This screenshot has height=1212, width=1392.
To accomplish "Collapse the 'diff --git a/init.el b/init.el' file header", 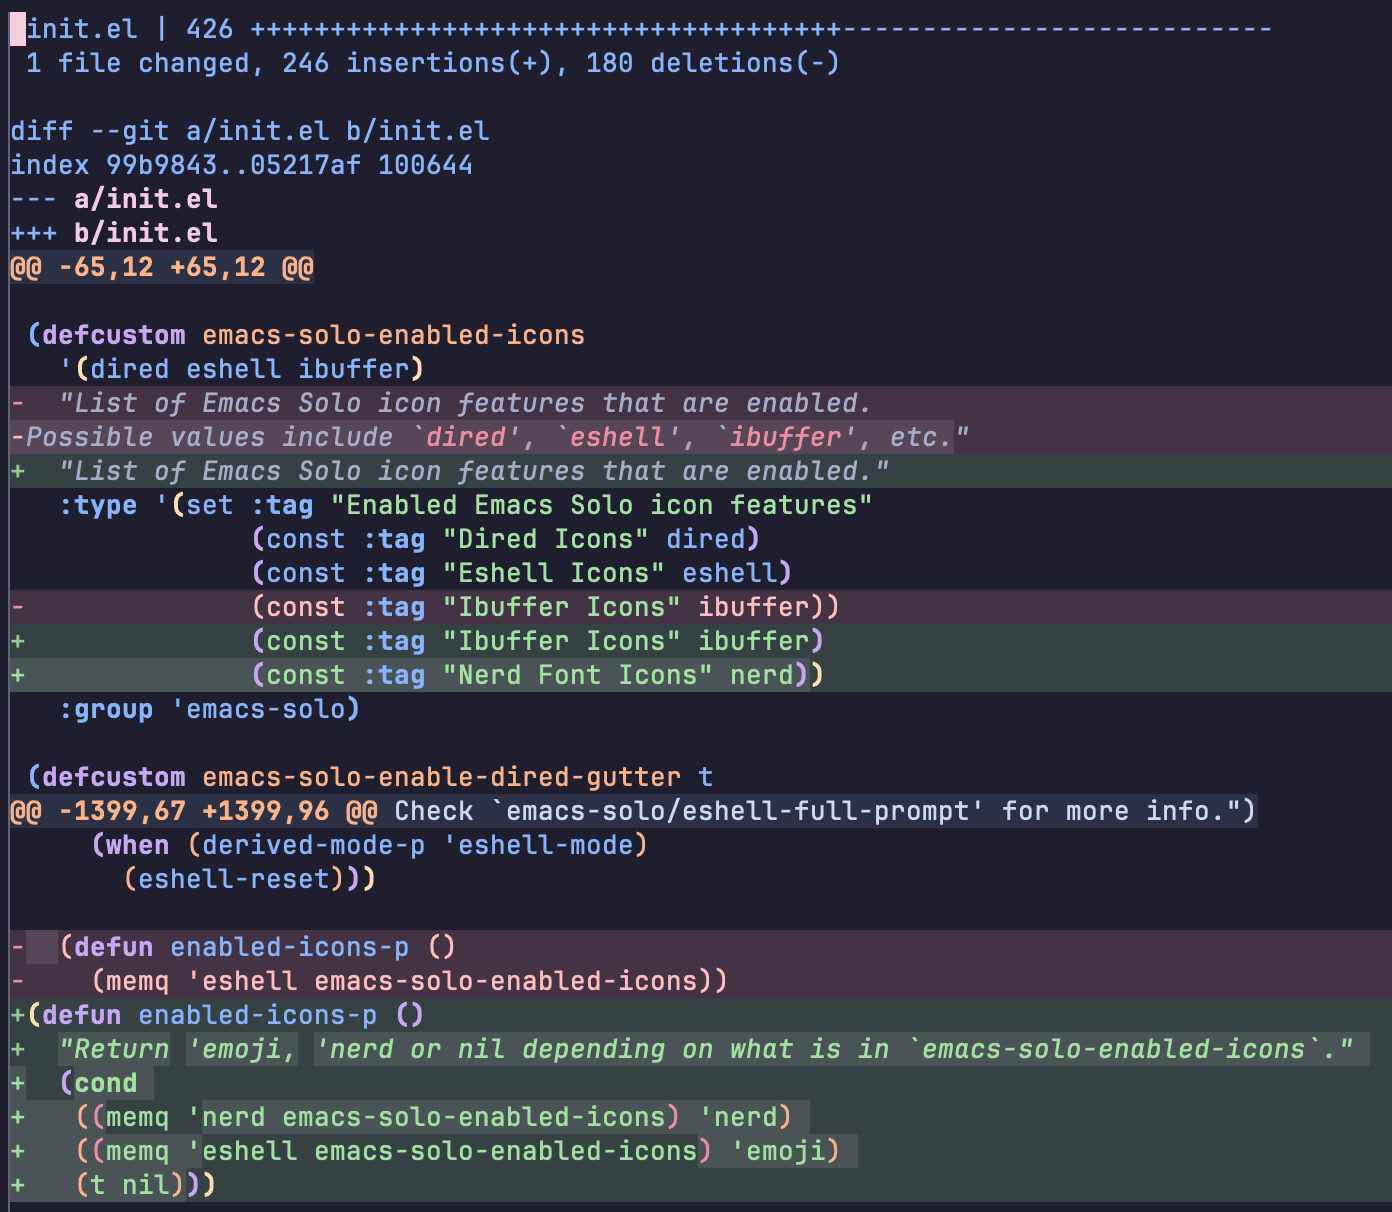I will point(250,131).
